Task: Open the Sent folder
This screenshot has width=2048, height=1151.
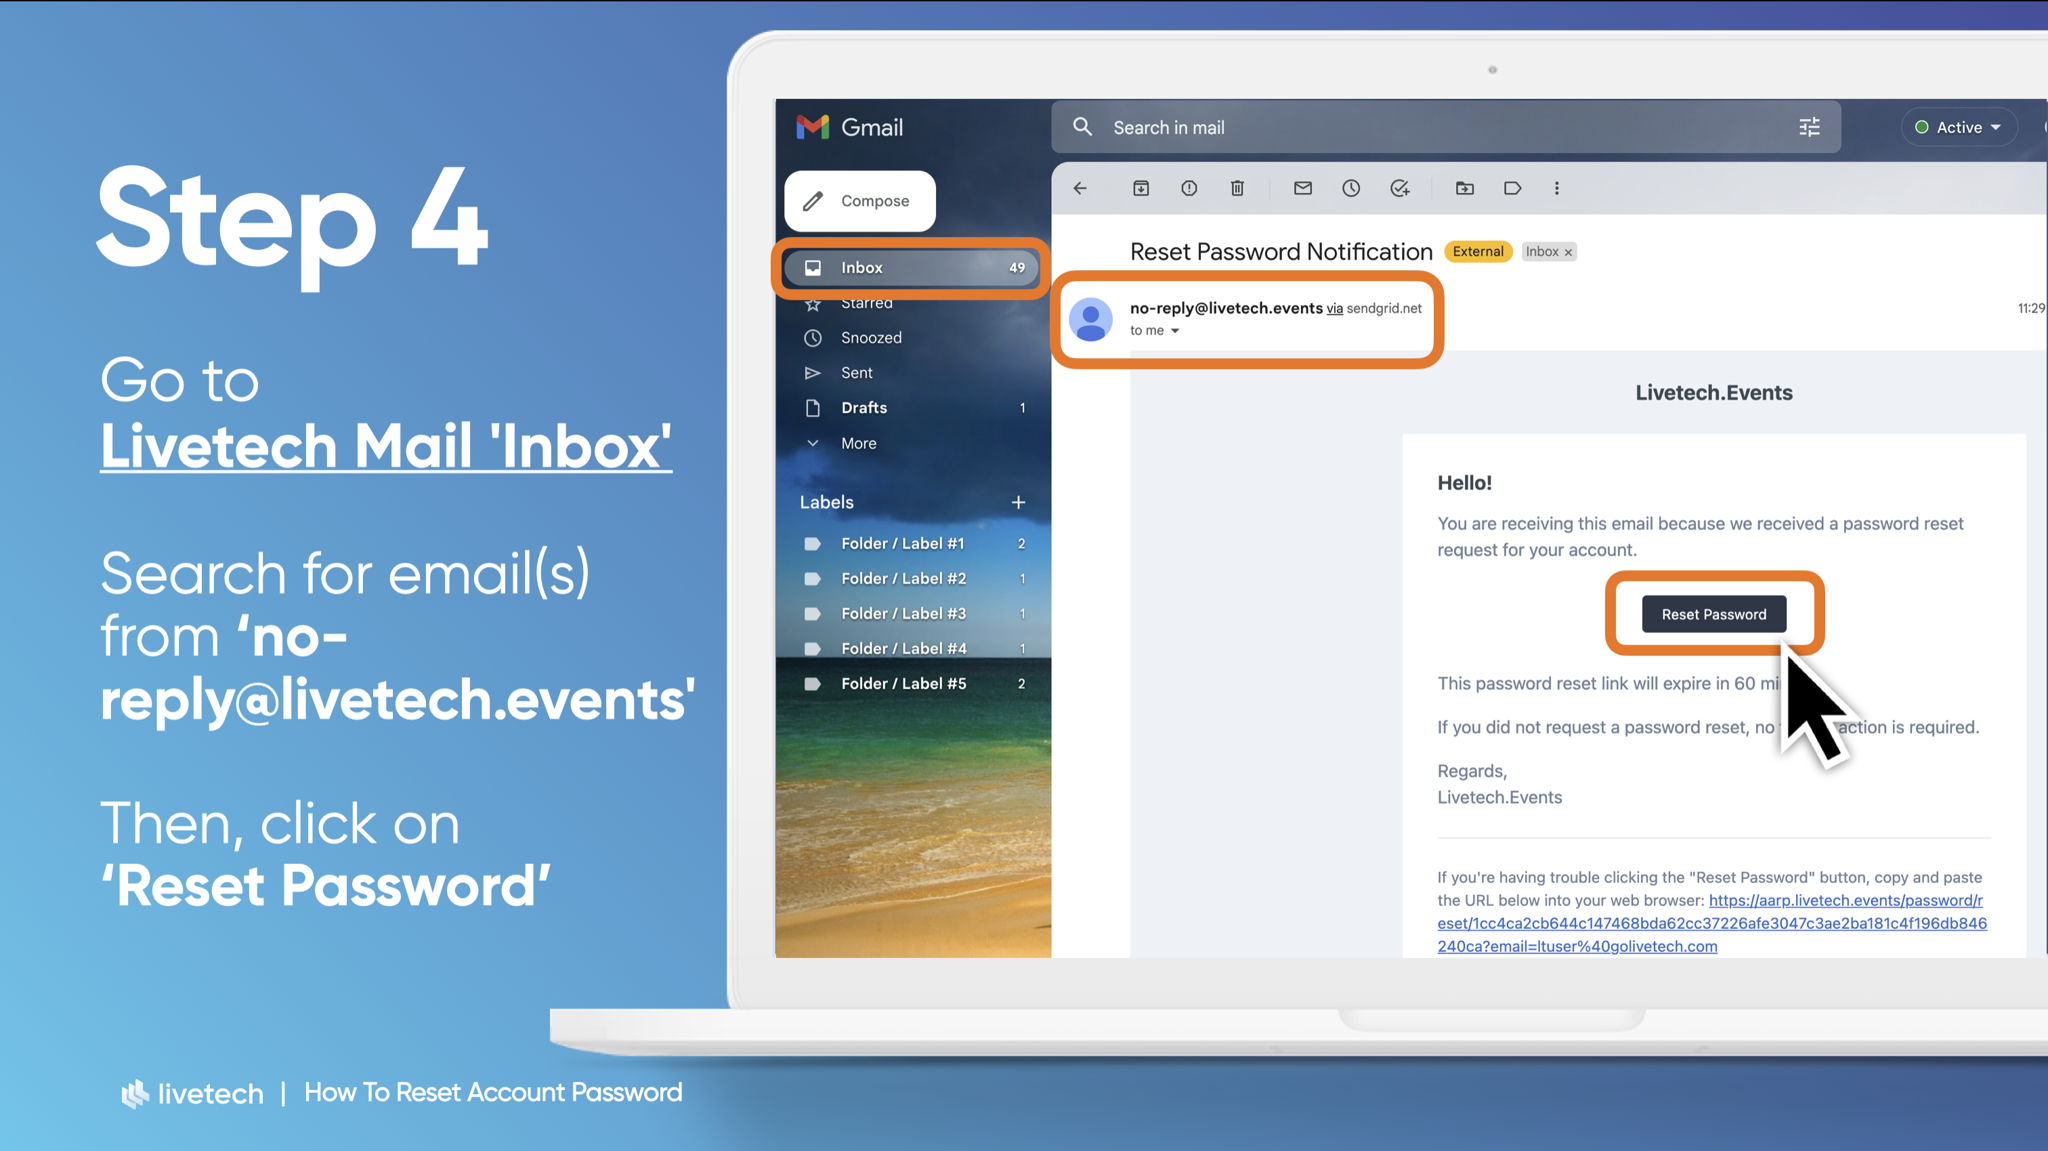Action: 856,373
